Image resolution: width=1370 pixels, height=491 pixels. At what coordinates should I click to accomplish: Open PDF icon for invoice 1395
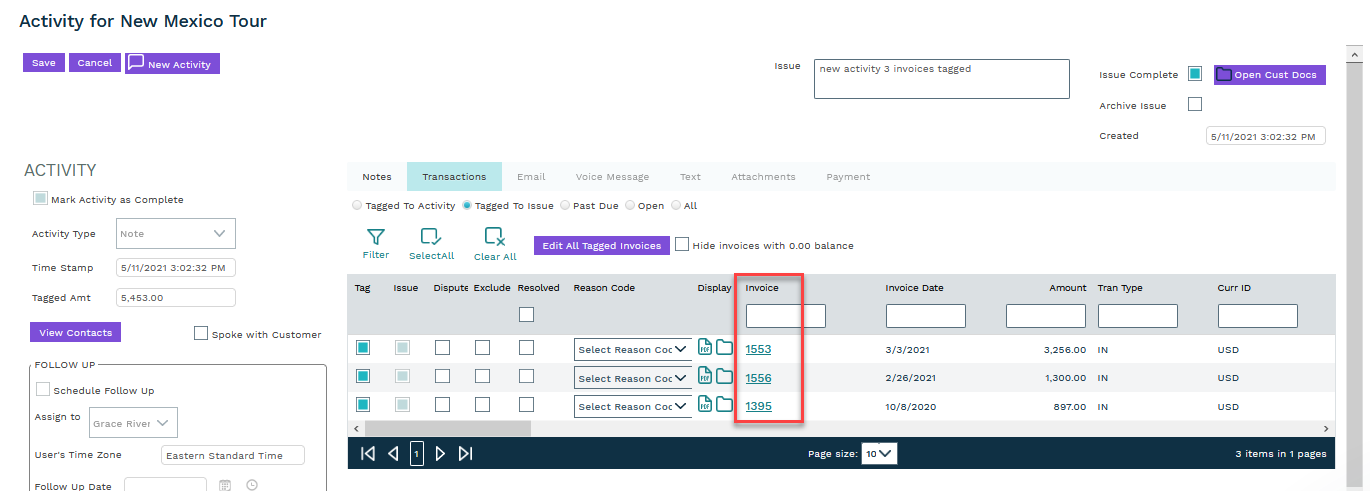tap(705, 405)
